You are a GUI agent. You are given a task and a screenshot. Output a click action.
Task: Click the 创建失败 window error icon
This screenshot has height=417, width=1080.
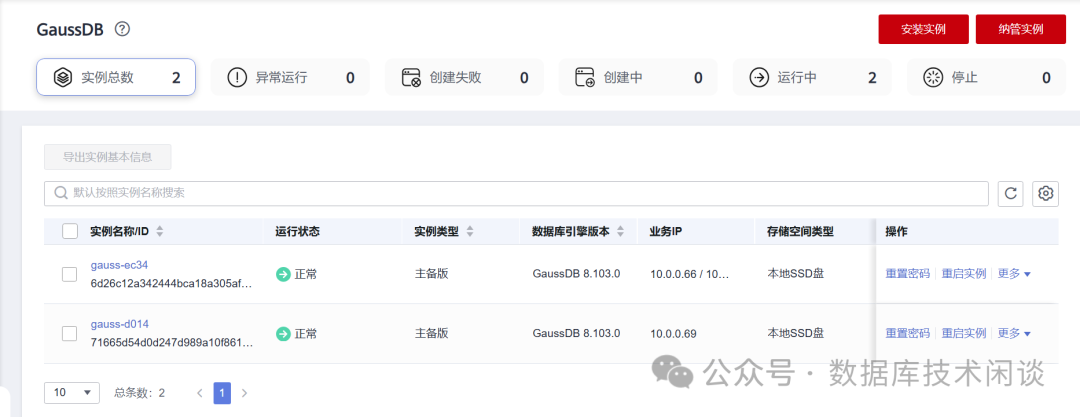[411, 77]
